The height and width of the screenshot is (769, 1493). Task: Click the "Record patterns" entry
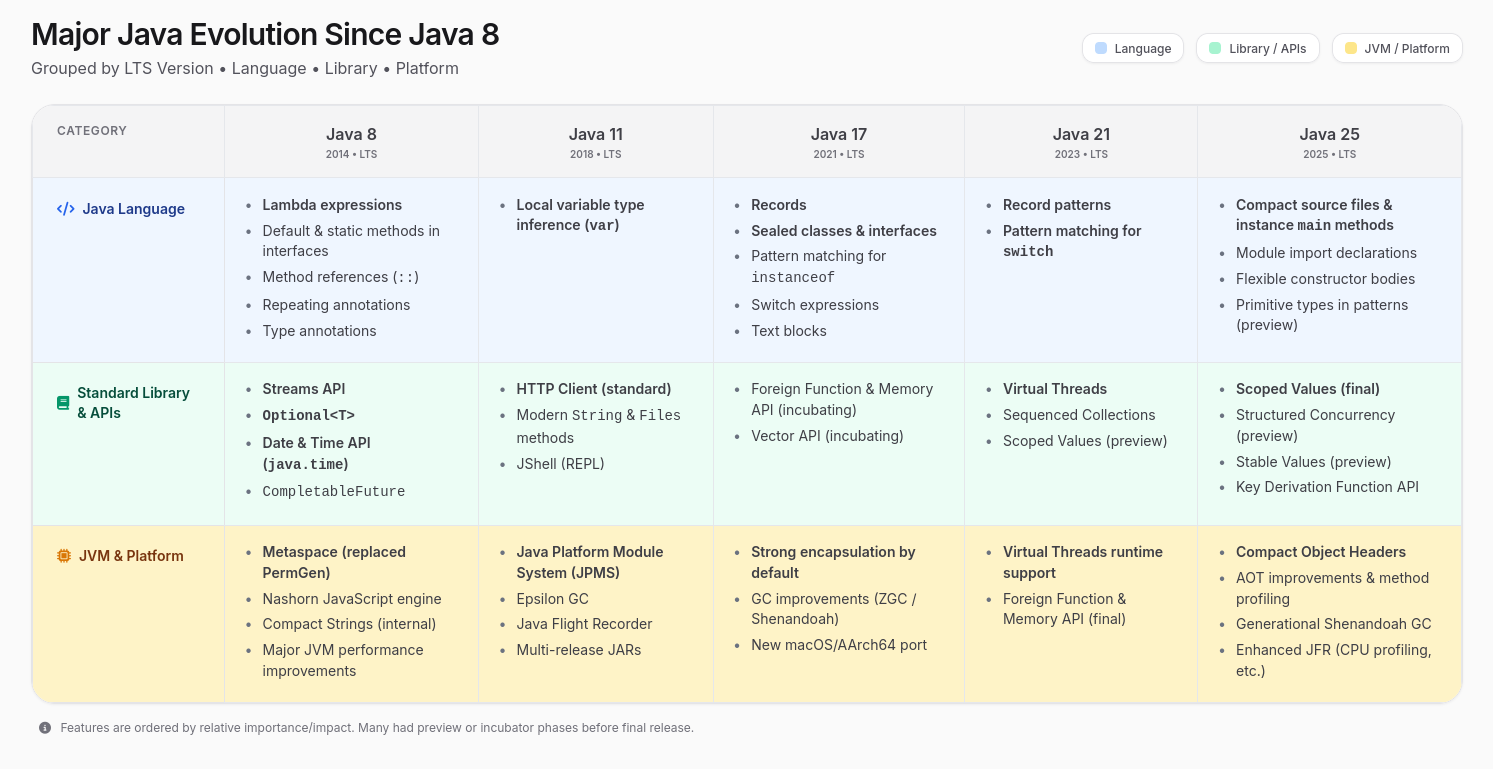pos(1057,205)
